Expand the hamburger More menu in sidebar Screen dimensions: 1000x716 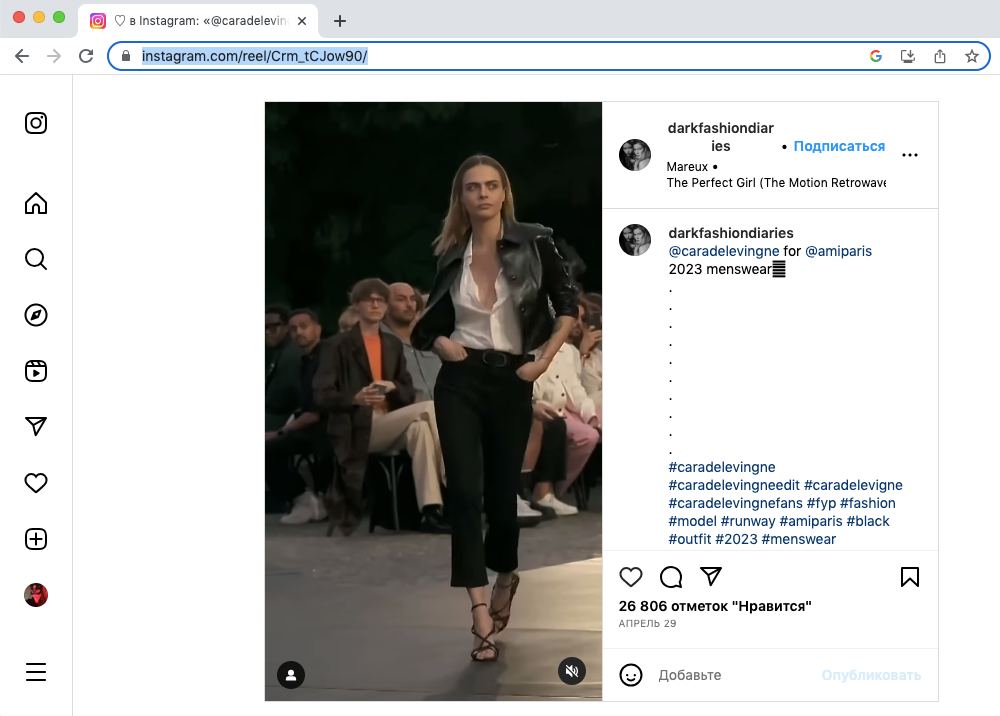[x=36, y=672]
